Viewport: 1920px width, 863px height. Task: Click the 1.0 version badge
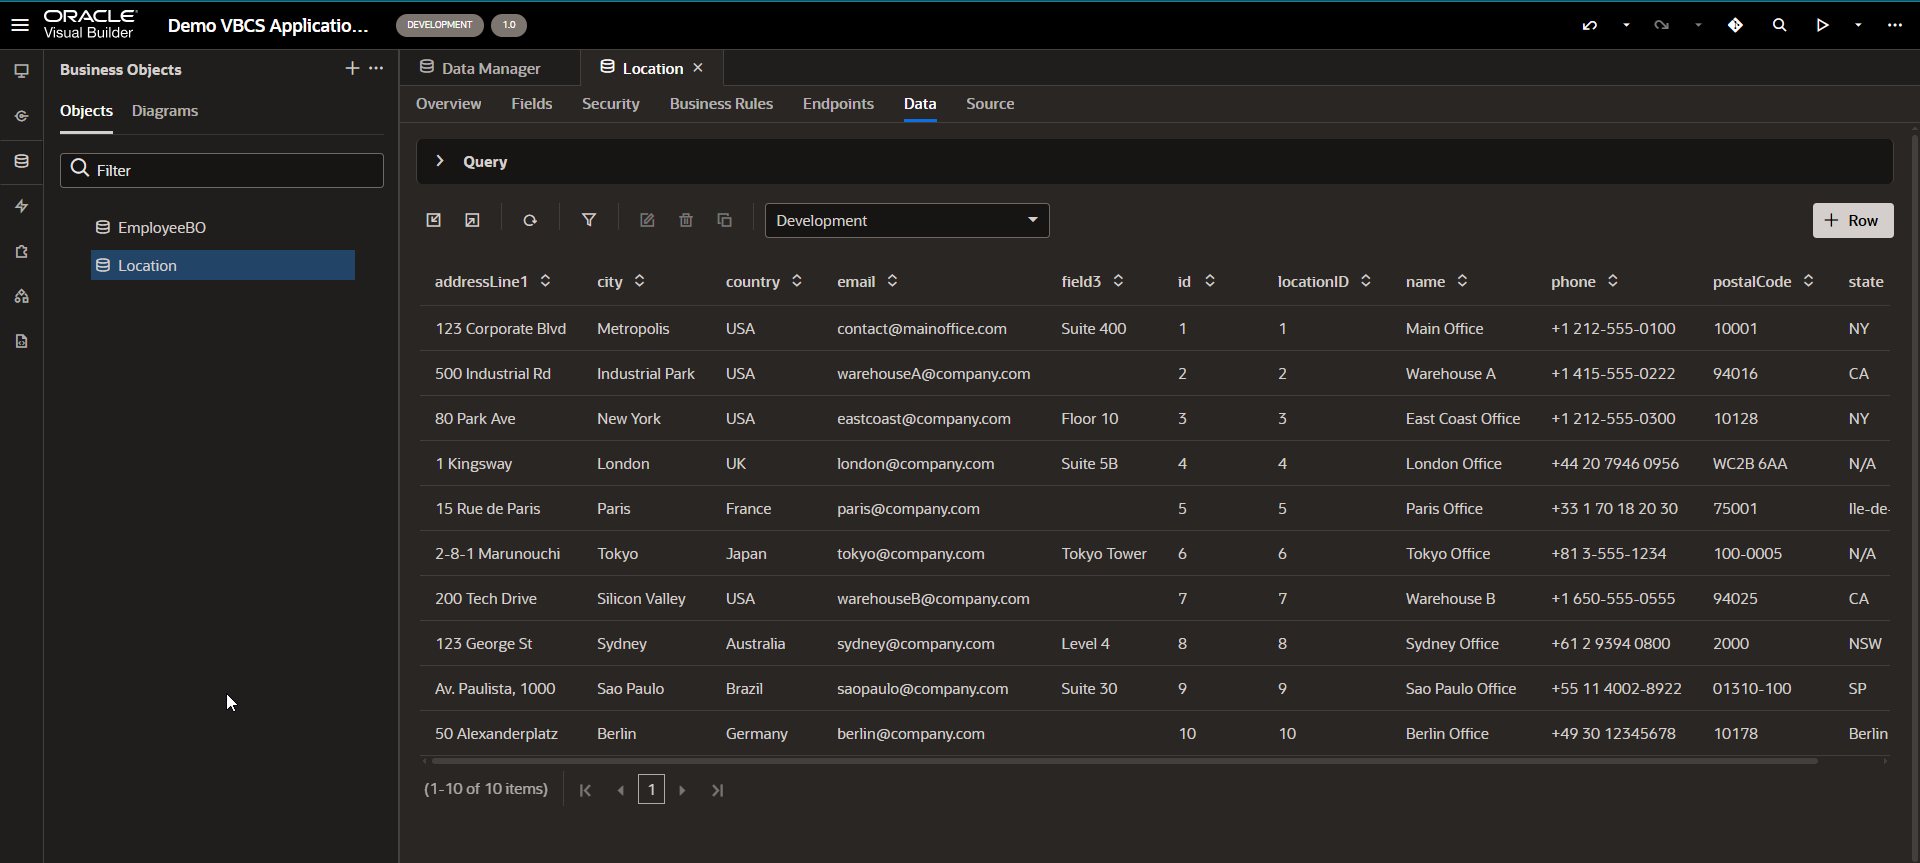click(509, 25)
